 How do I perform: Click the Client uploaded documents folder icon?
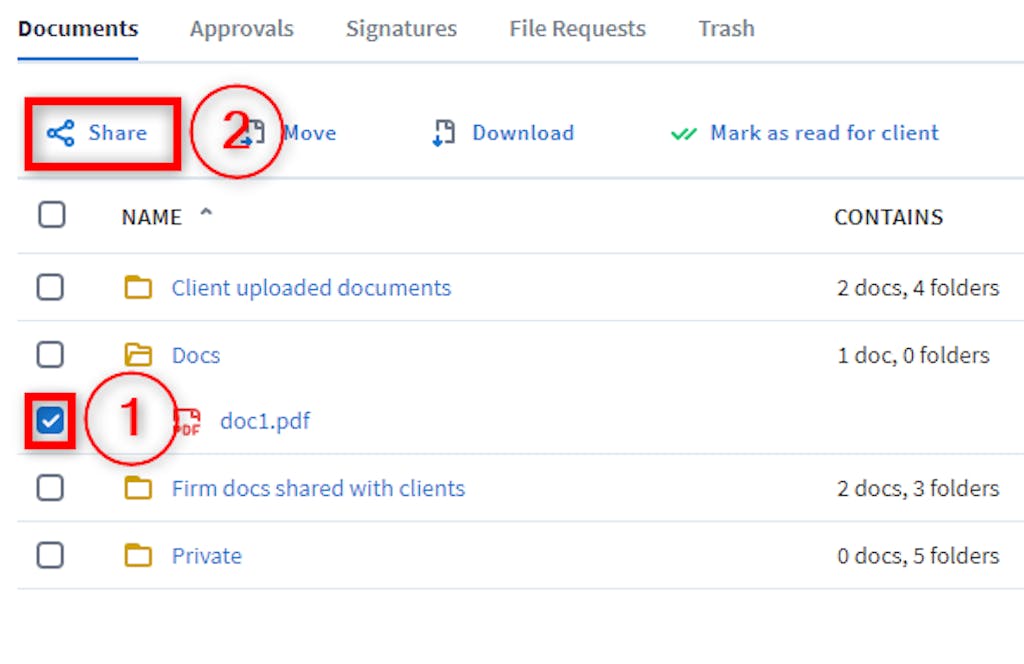pos(138,287)
